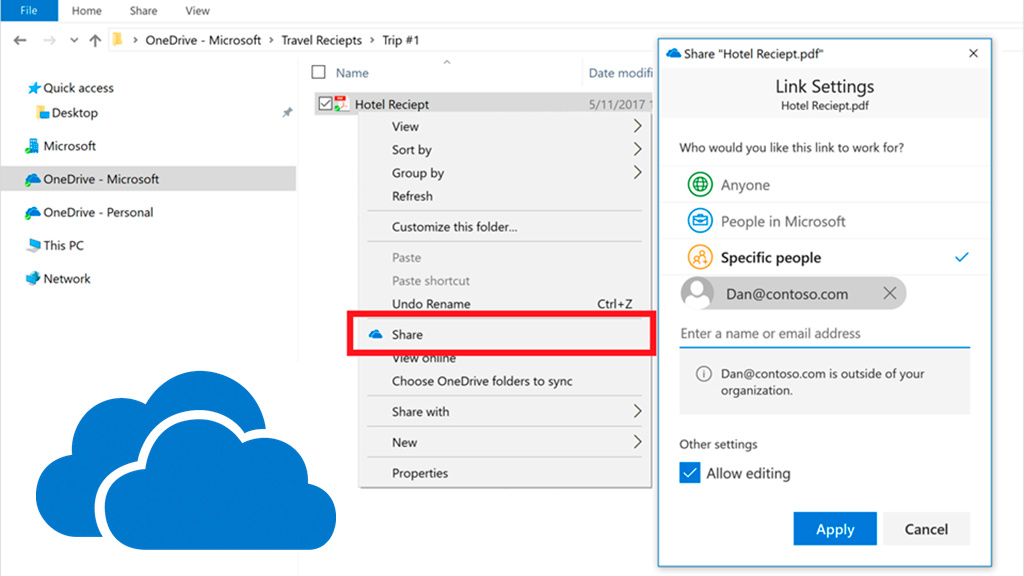The width and height of the screenshot is (1024, 576).
Task: Expand the Share with submenu
Action: (505, 412)
